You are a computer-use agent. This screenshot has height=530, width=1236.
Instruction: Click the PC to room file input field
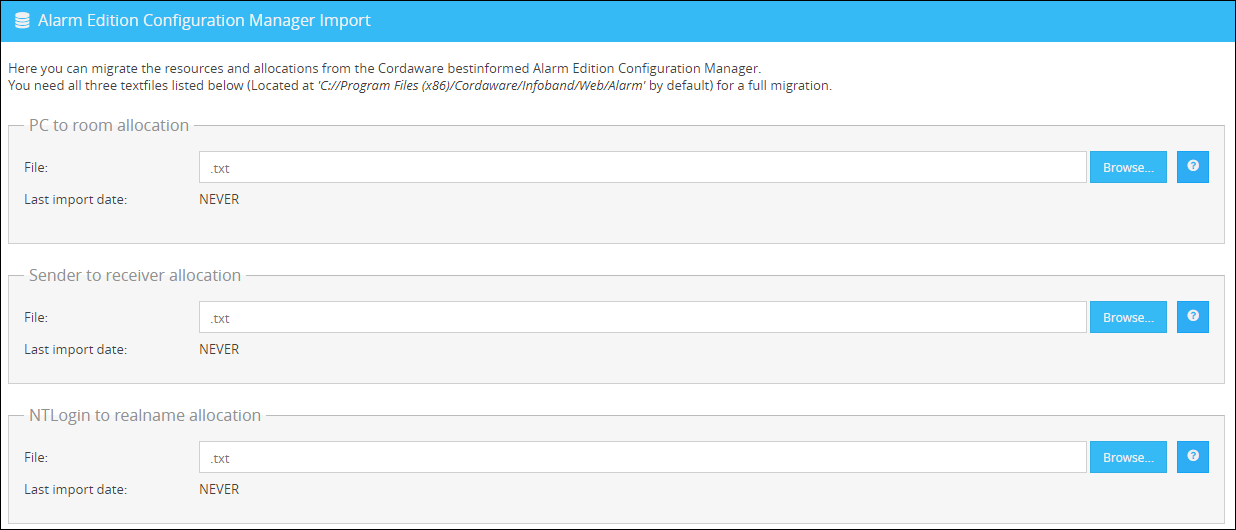click(642, 168)
